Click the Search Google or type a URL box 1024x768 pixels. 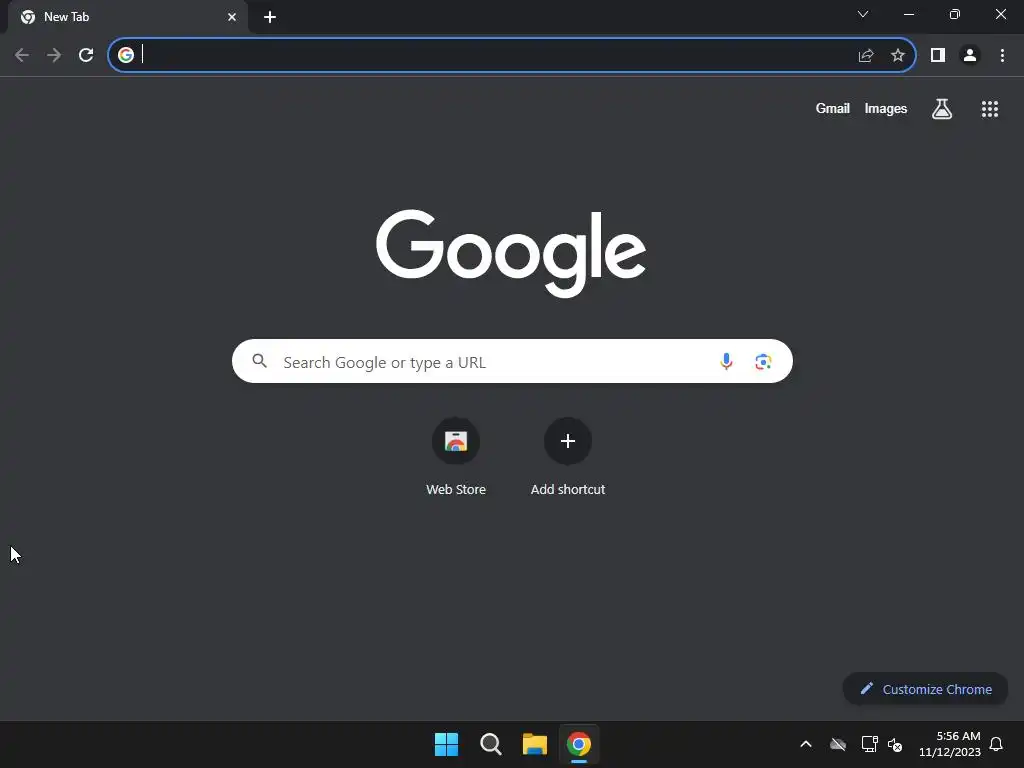[512, 361]
